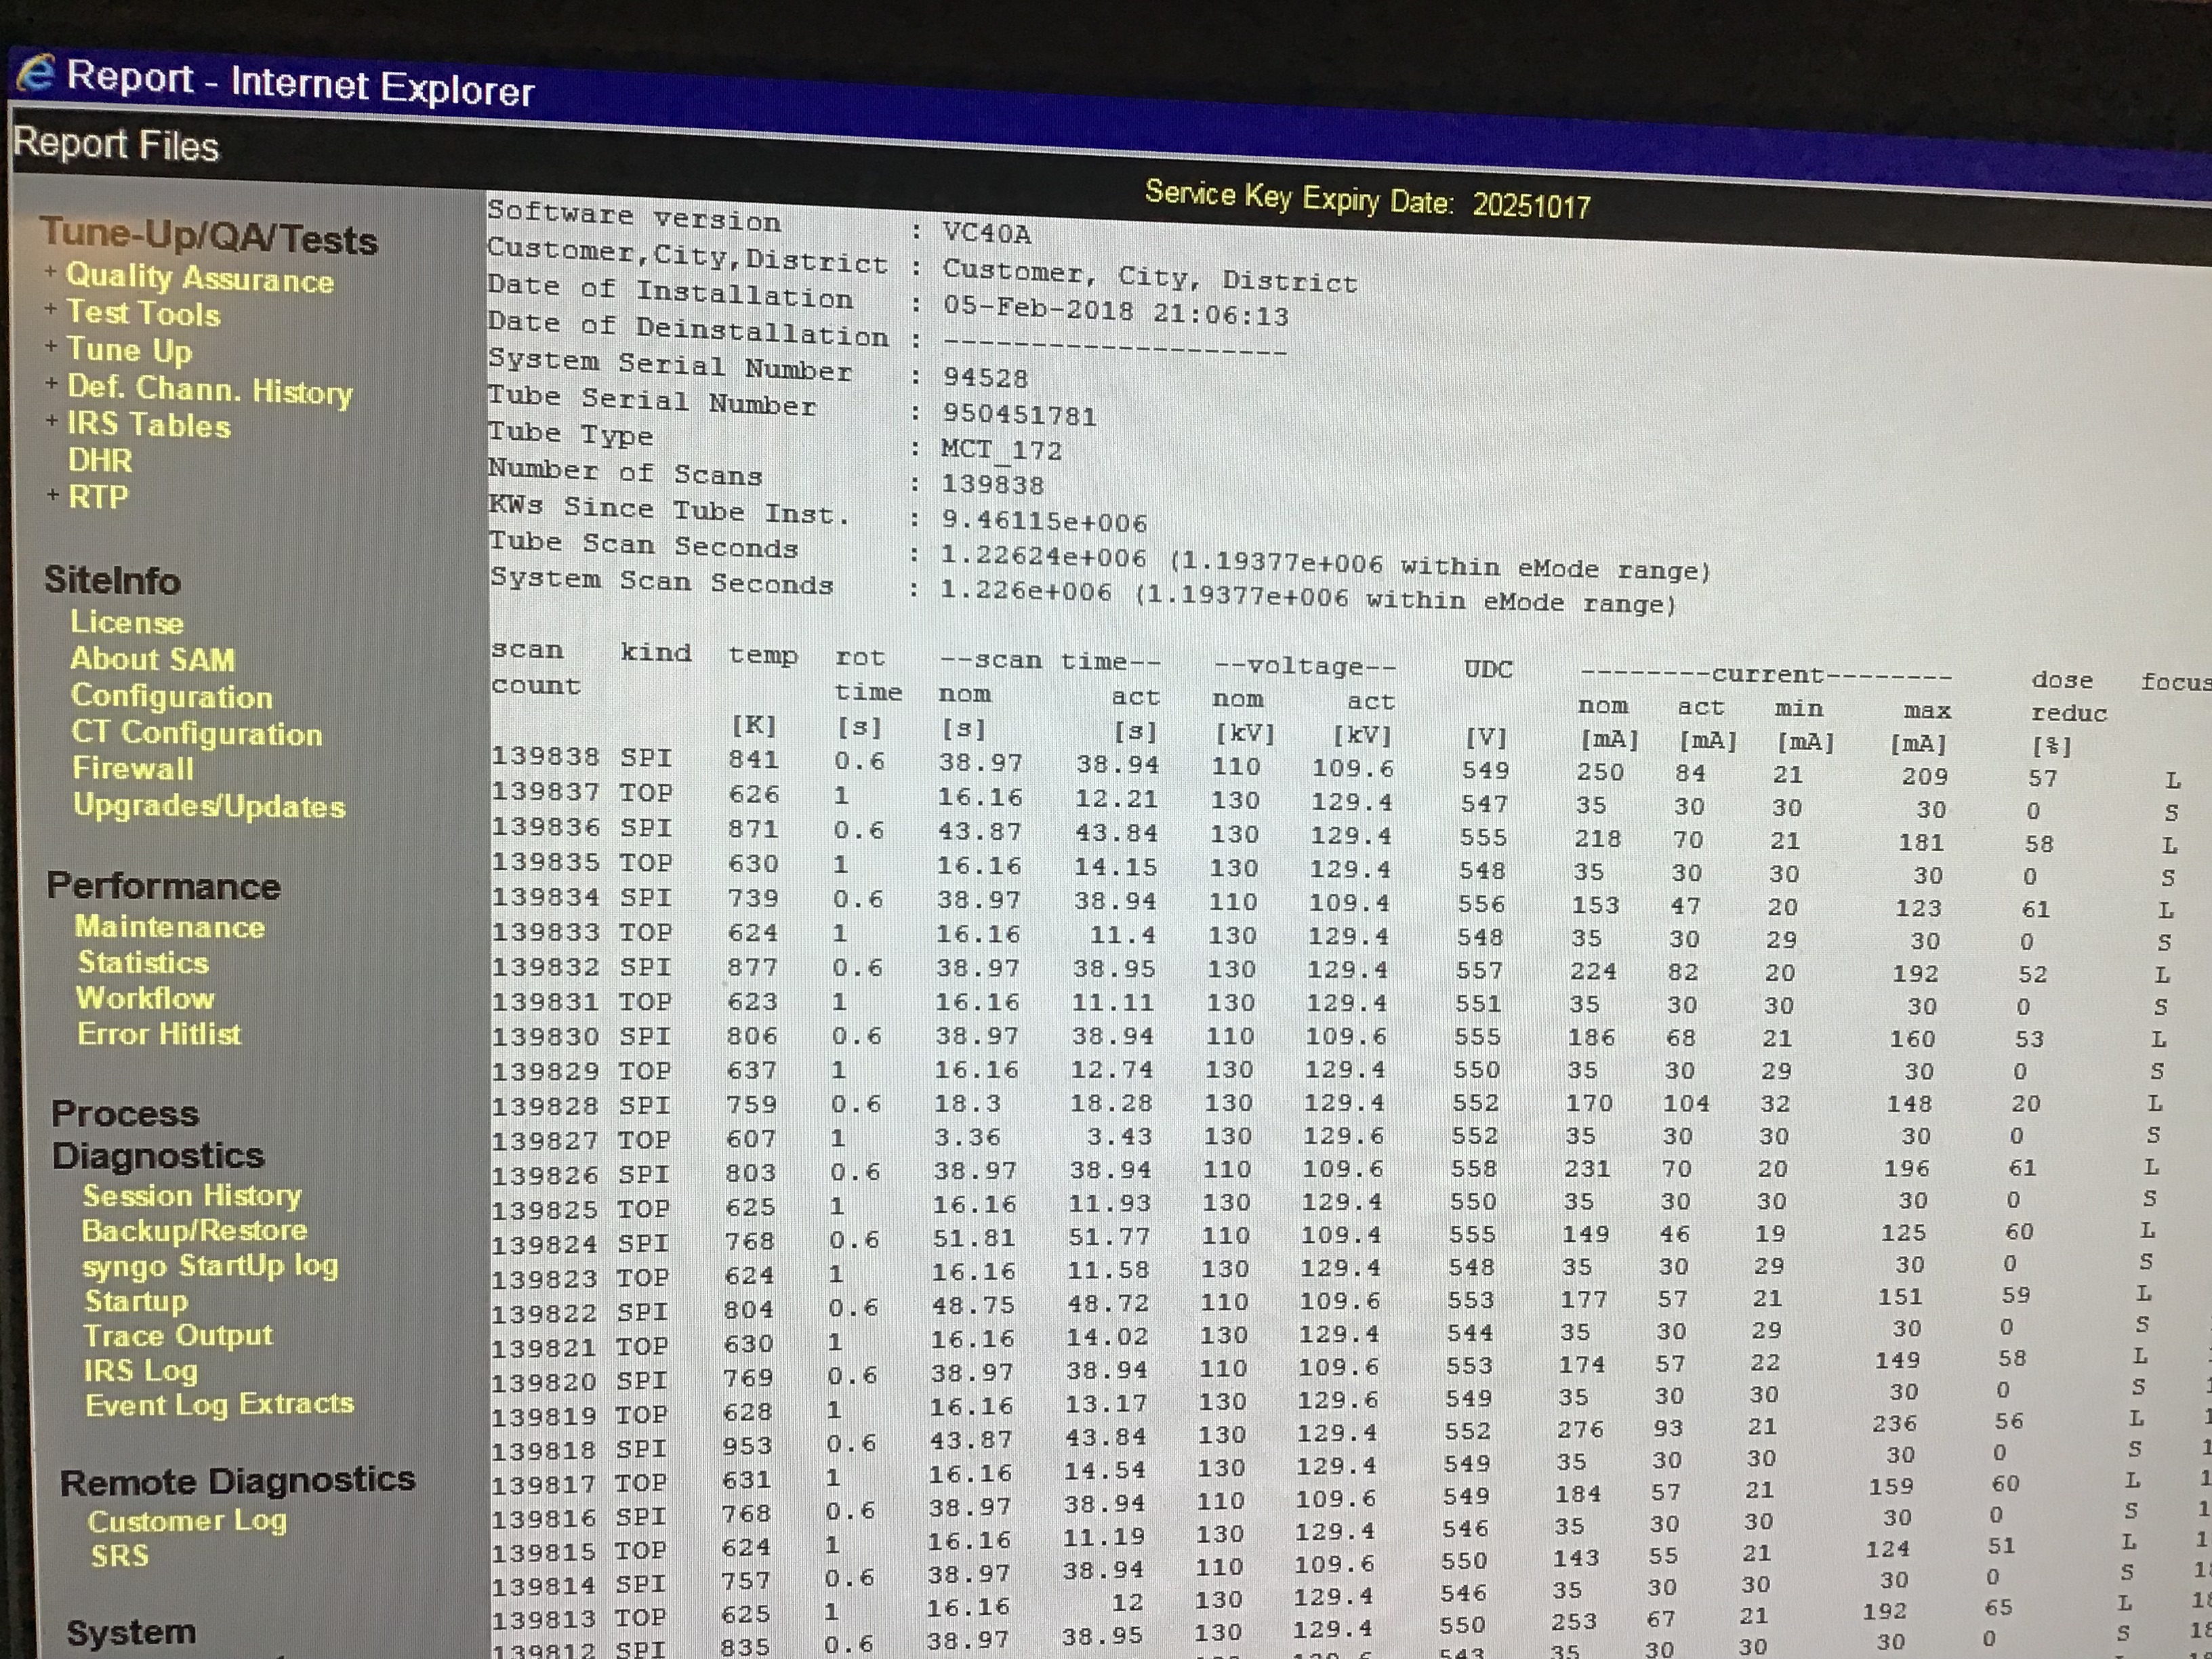2212x1659 pixels.
Task: Expand the Test Tools plus sign
Action: (50, 309)
